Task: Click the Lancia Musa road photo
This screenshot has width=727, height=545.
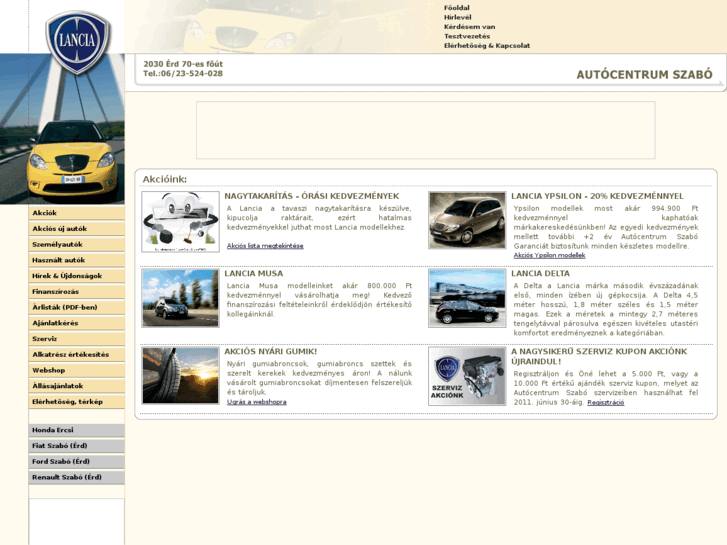Action: pos(180,298)
